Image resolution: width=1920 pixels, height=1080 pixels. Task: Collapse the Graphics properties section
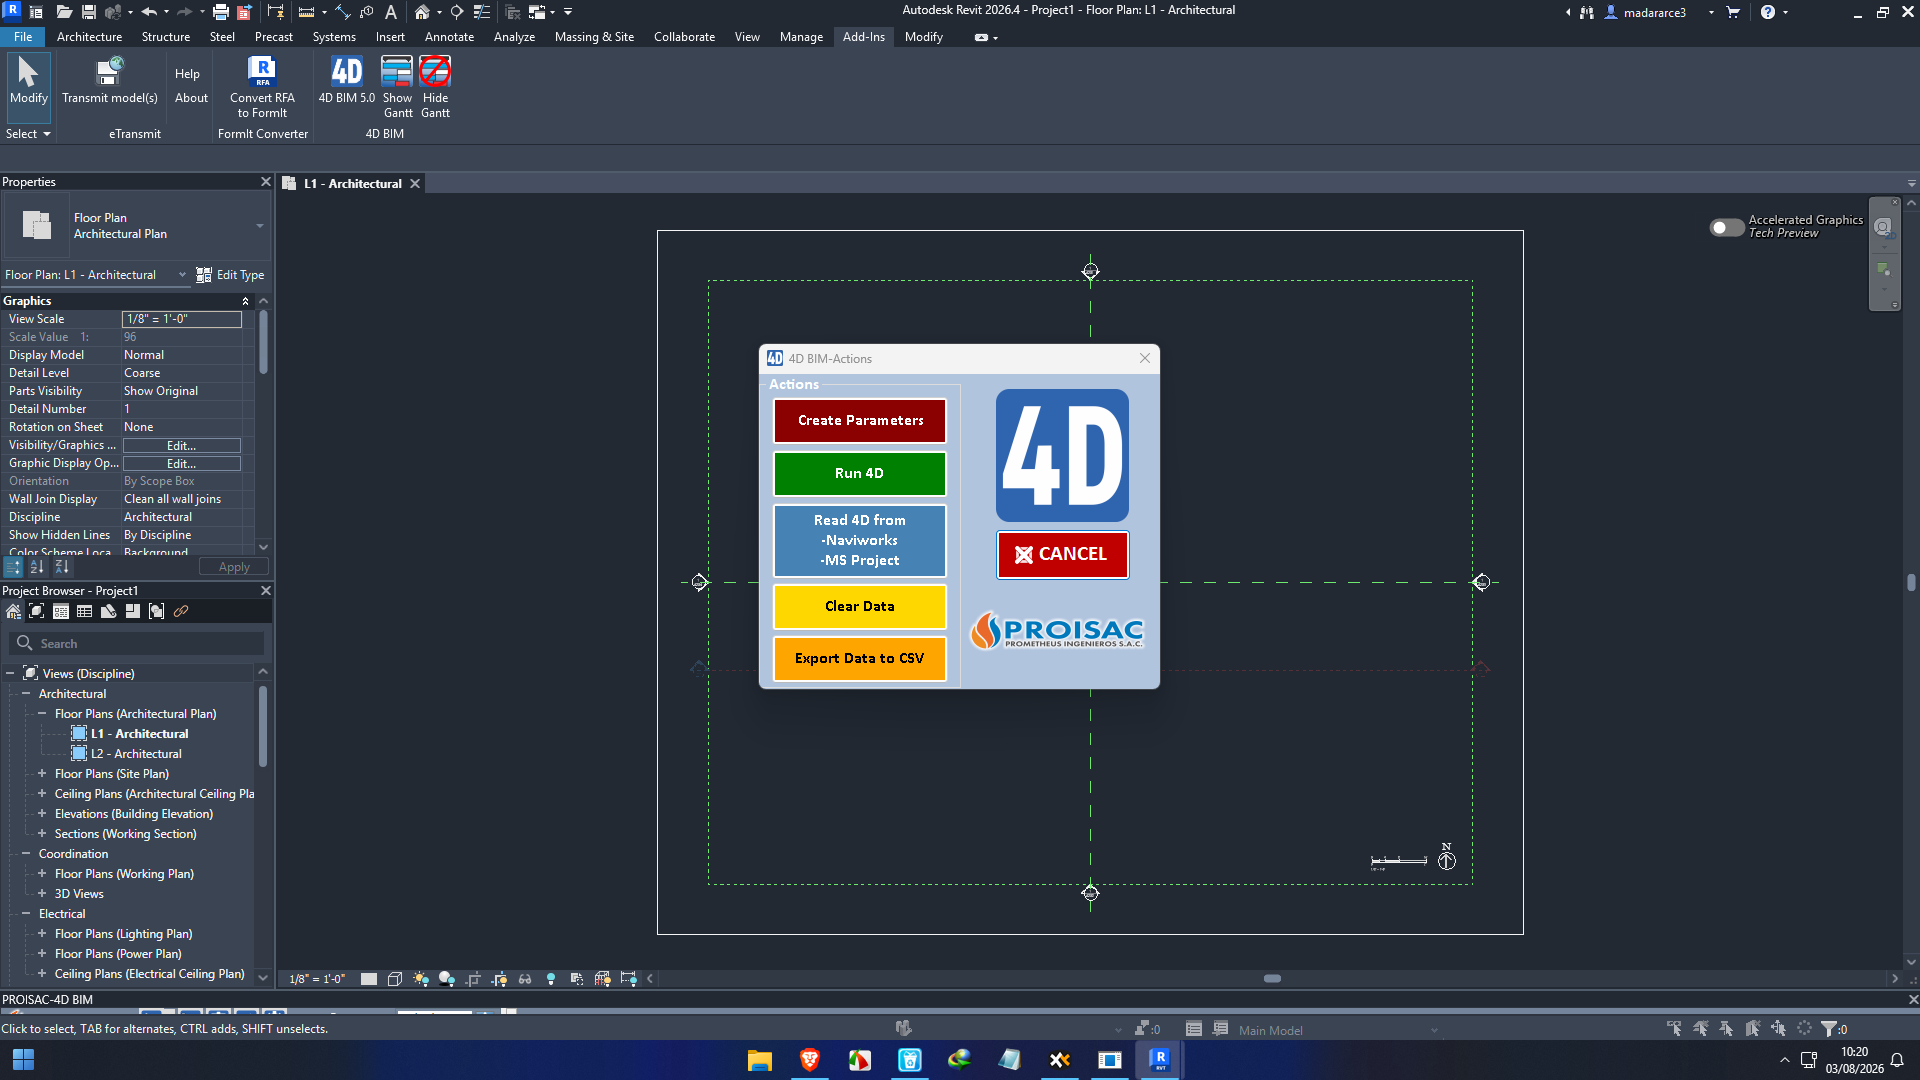click(x=245, y=301)
